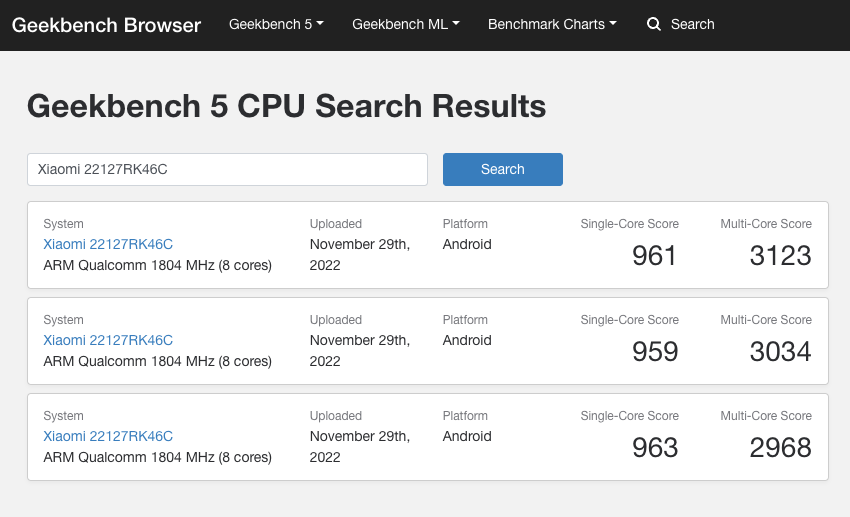Click the magnifying glass search icon
Image resolution: width=850 pixels, height=517 pixels.
click(654, 24)
